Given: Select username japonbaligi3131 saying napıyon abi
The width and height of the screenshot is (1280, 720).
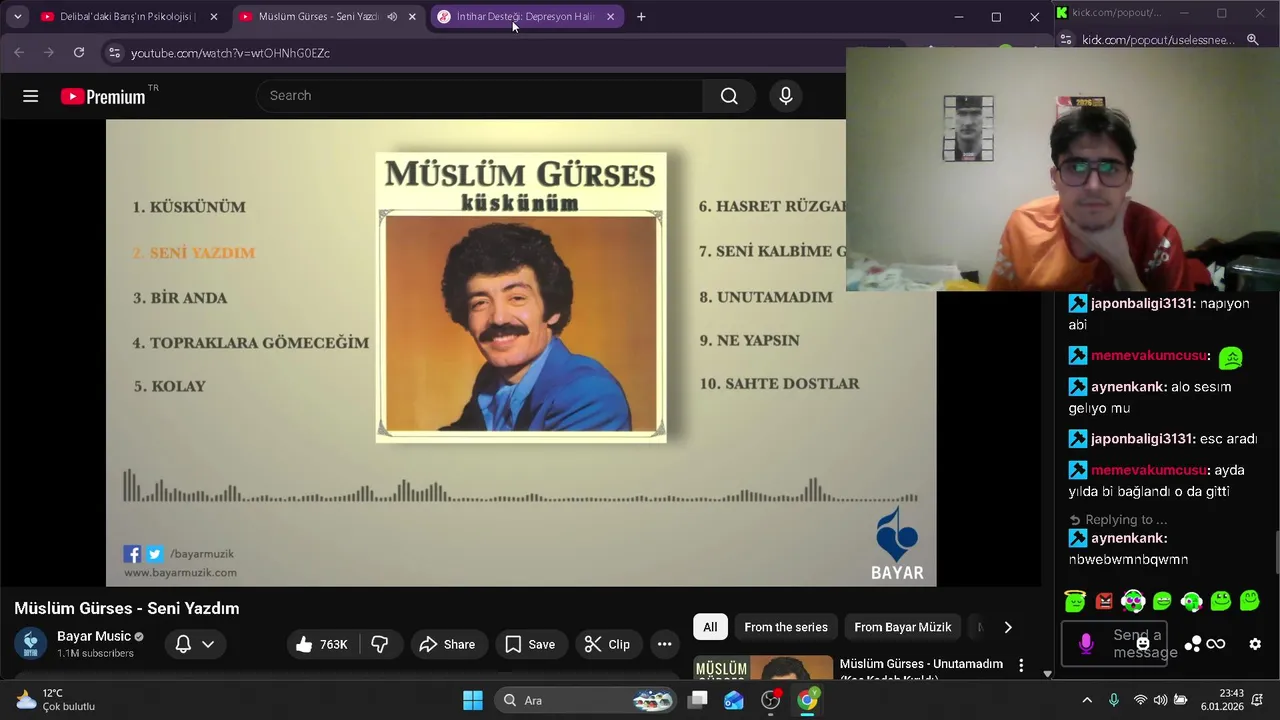Looking at the screenshot, I should [1142, 303].
